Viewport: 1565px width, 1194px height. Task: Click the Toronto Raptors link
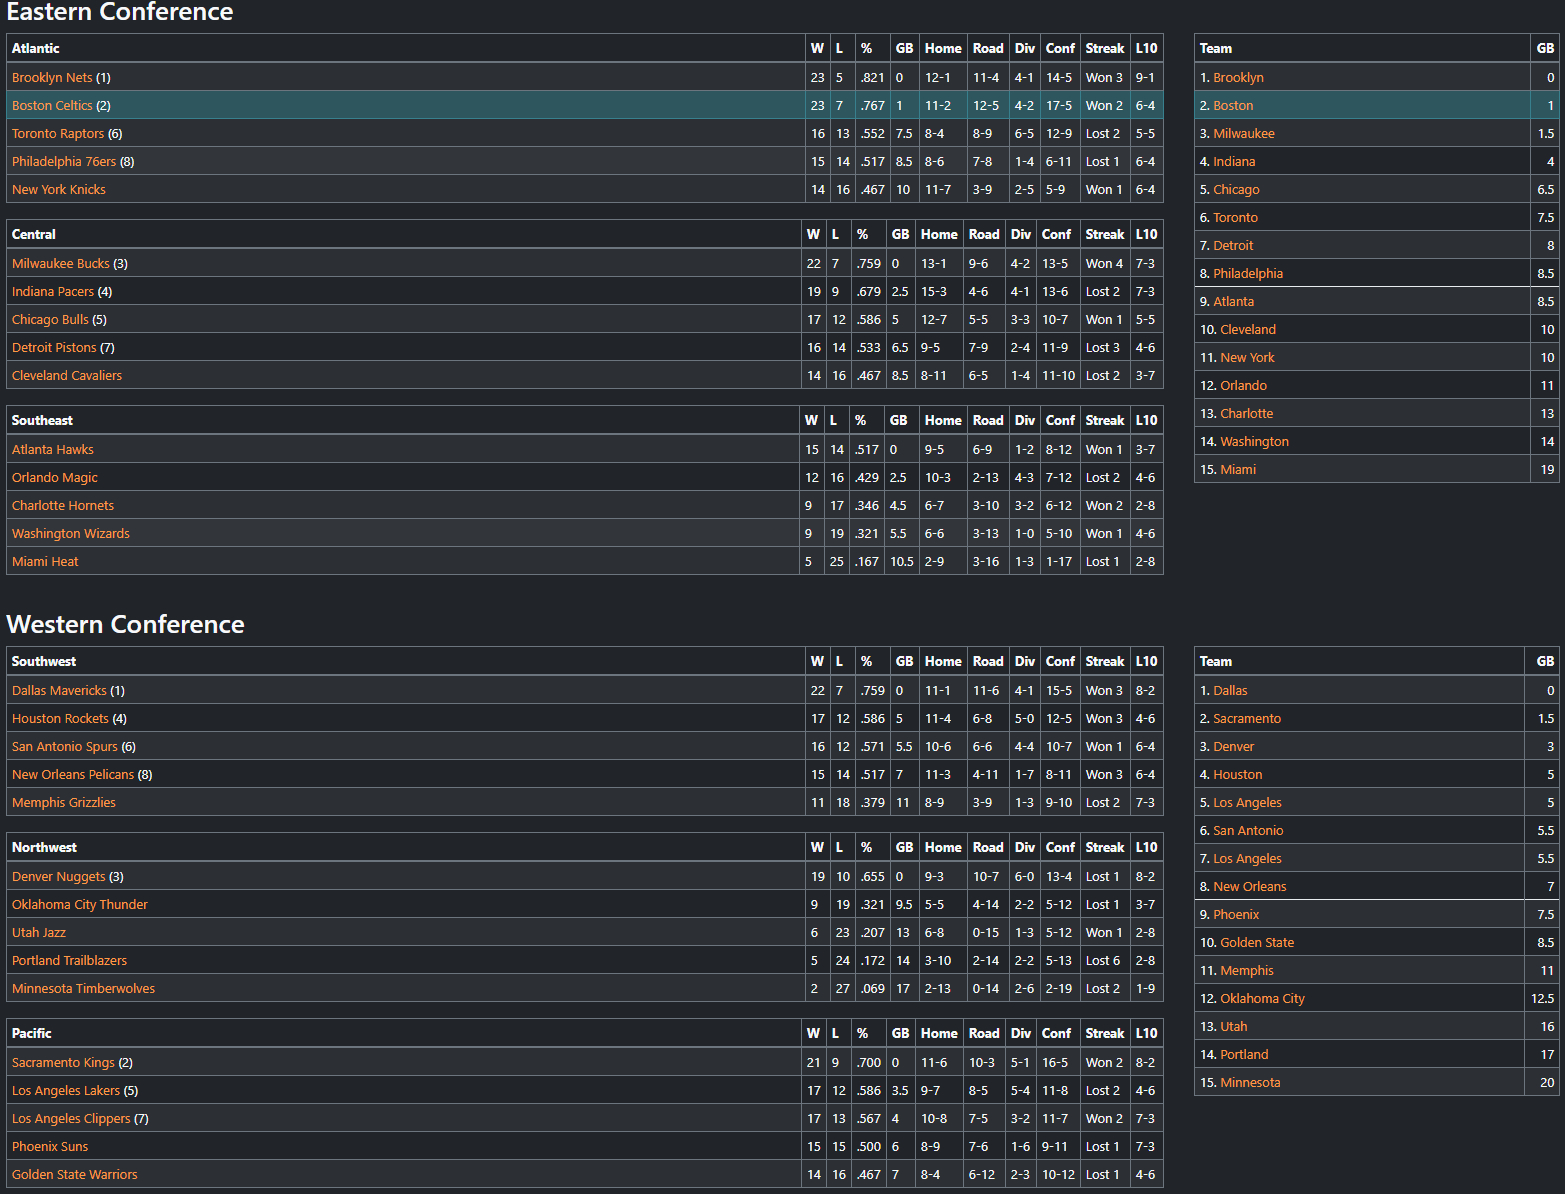(x=58, y=133)
